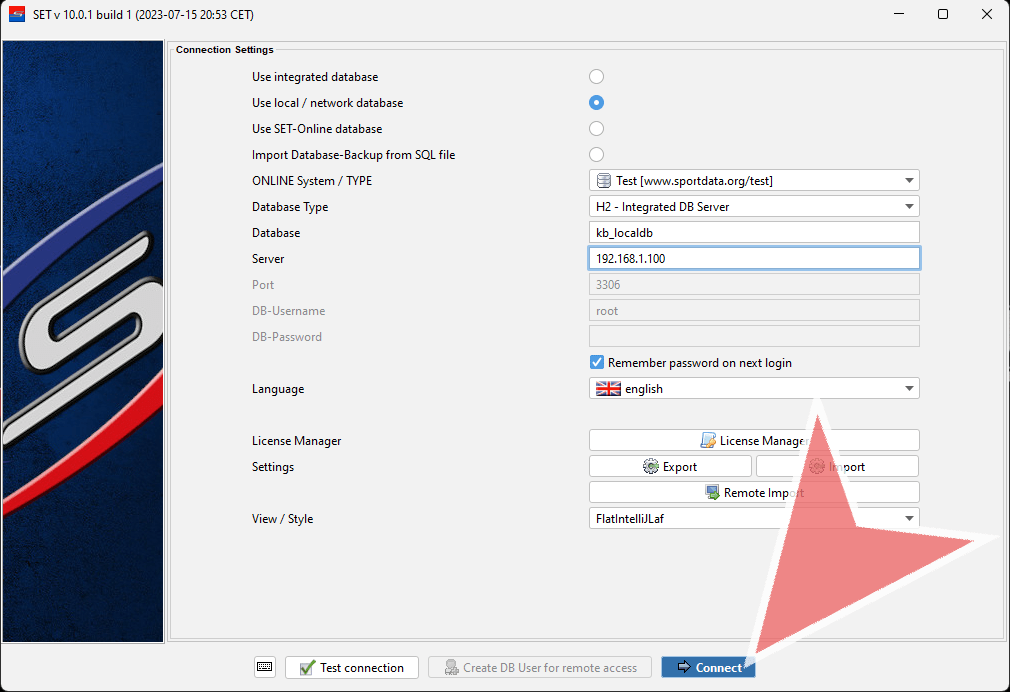
Task: Click the Remote Import button
Action: click(753, 493)
